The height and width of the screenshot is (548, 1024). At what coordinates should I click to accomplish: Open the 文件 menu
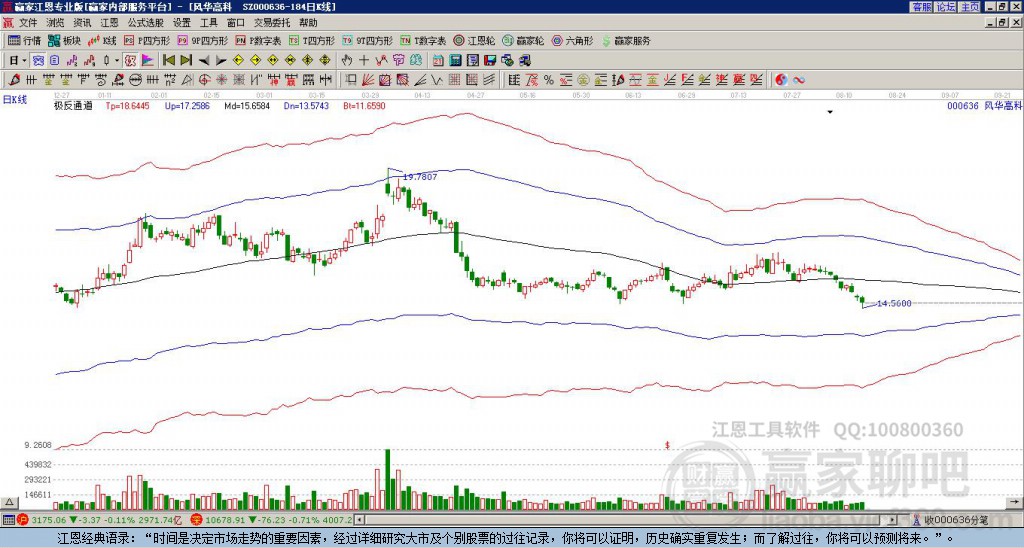point(28,23)
